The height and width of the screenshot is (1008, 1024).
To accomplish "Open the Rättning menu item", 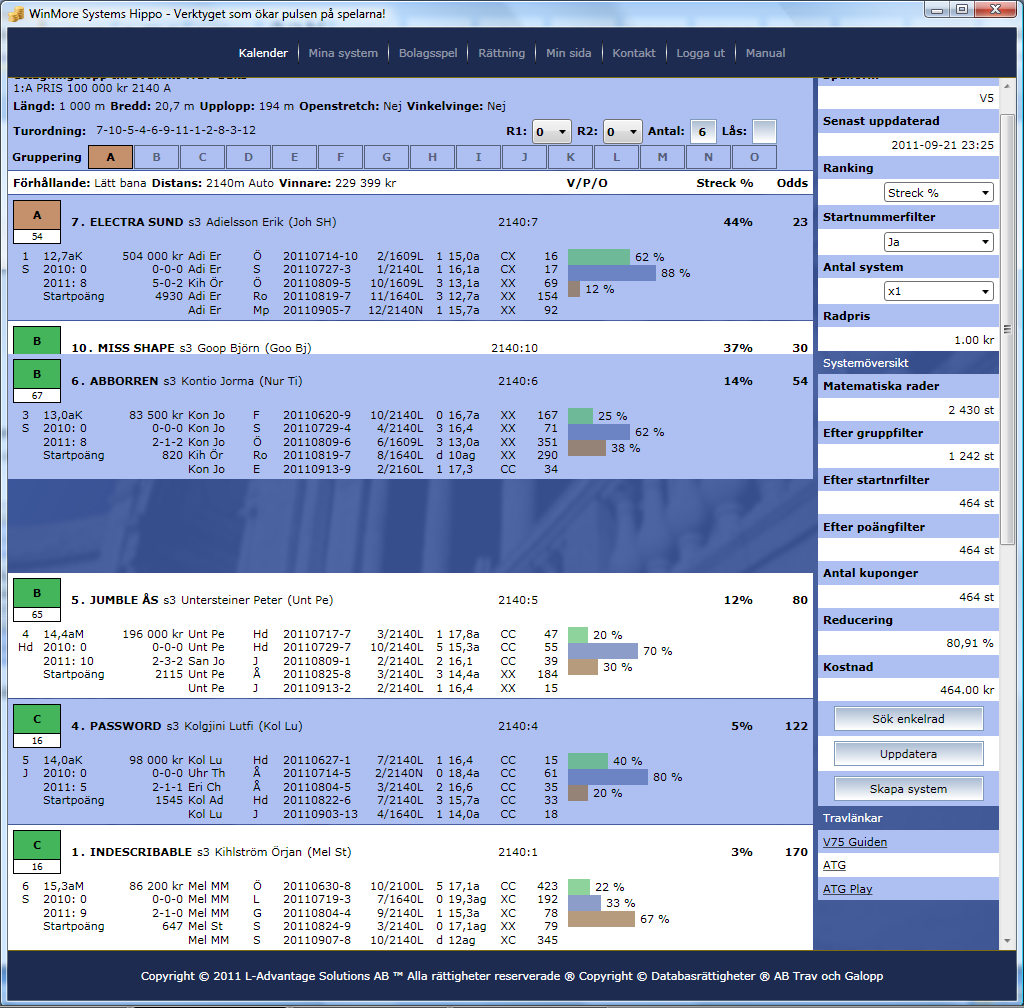I will coord(501,53).
